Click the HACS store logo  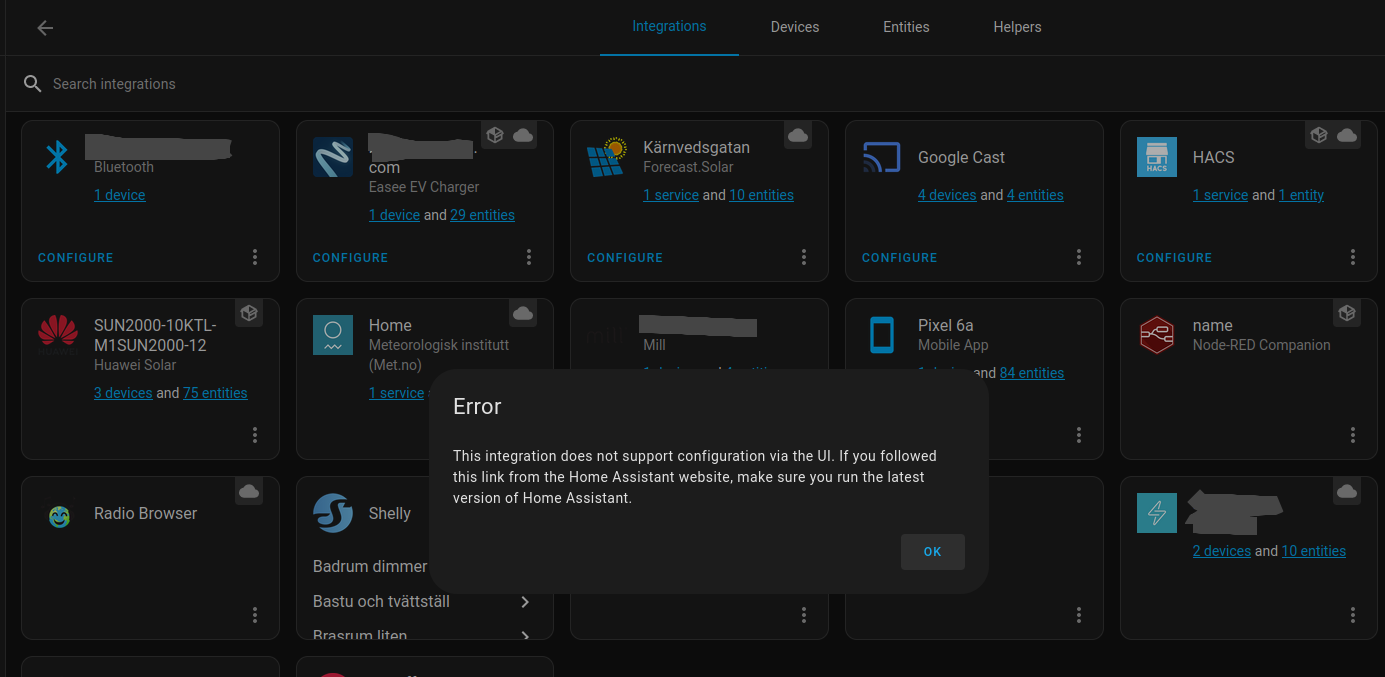point(1157,157)
